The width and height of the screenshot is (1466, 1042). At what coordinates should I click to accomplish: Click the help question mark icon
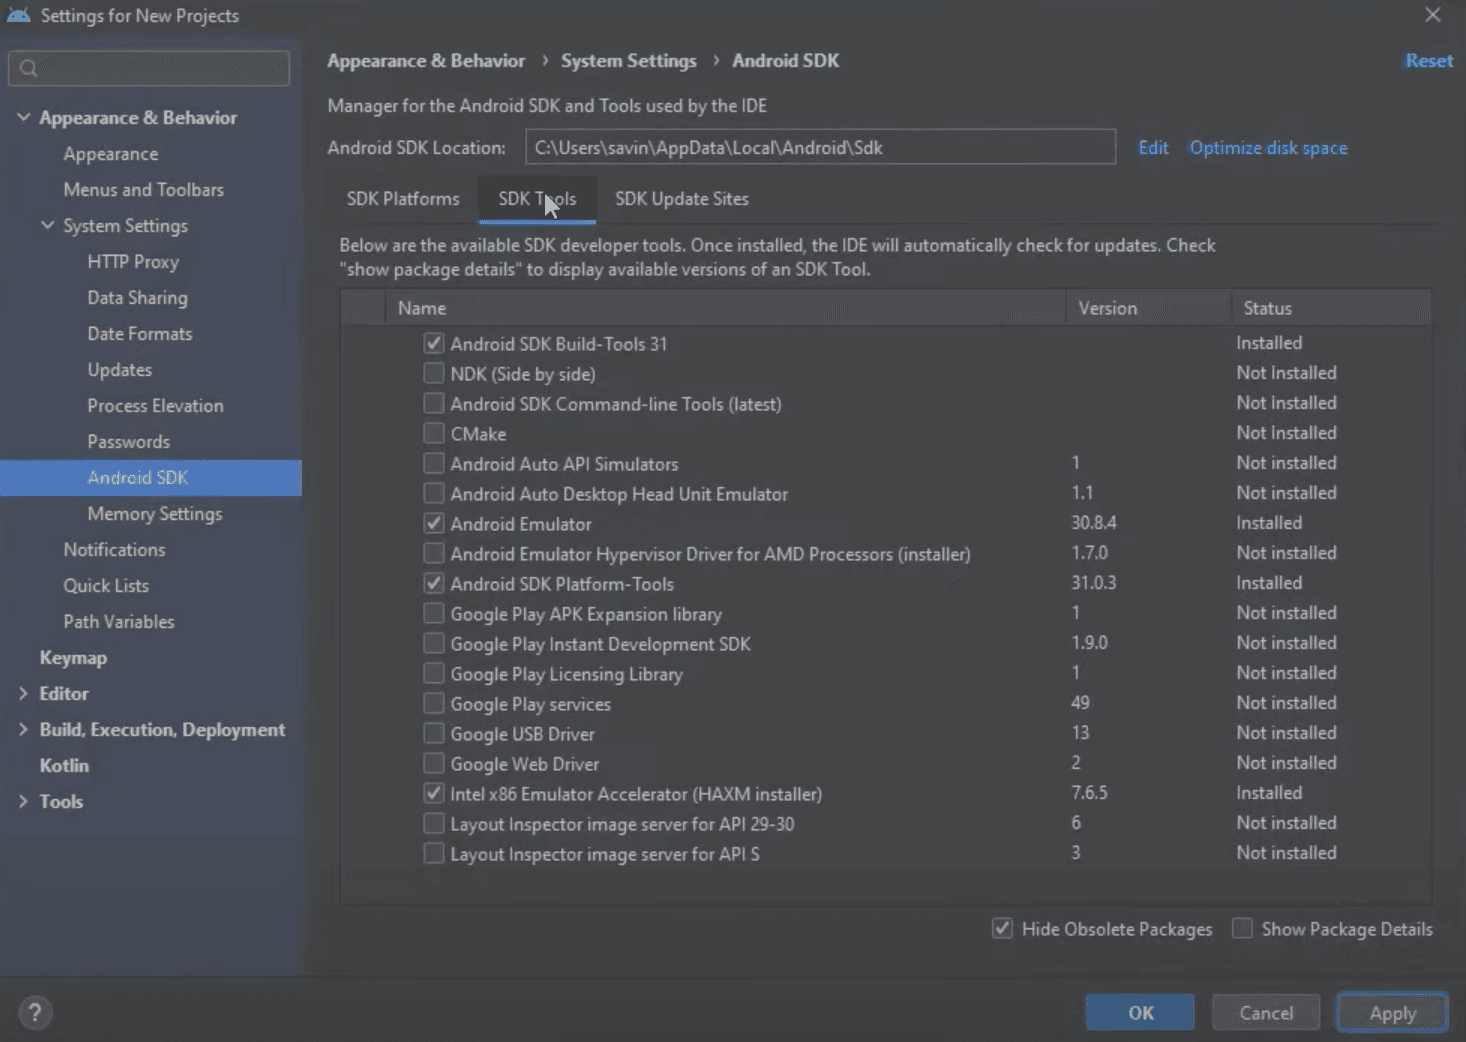click(36, 1012)
